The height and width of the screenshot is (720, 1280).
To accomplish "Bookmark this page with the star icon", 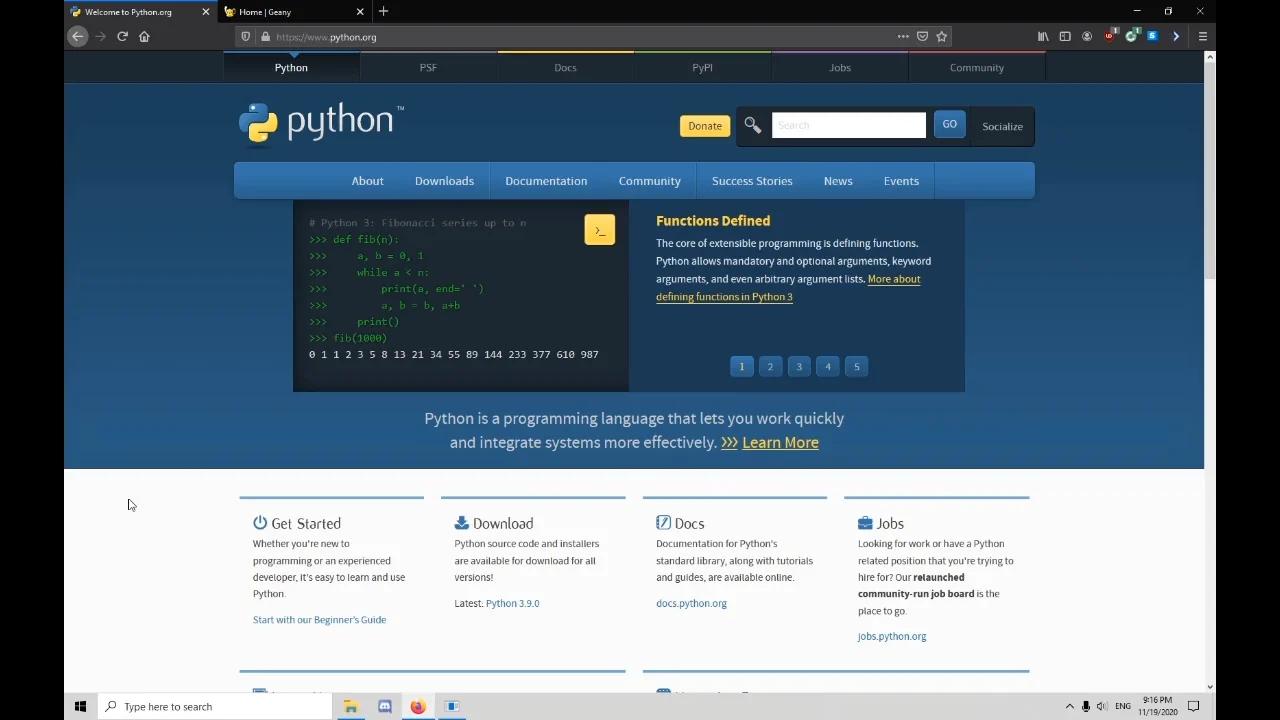I will point(941,36).
